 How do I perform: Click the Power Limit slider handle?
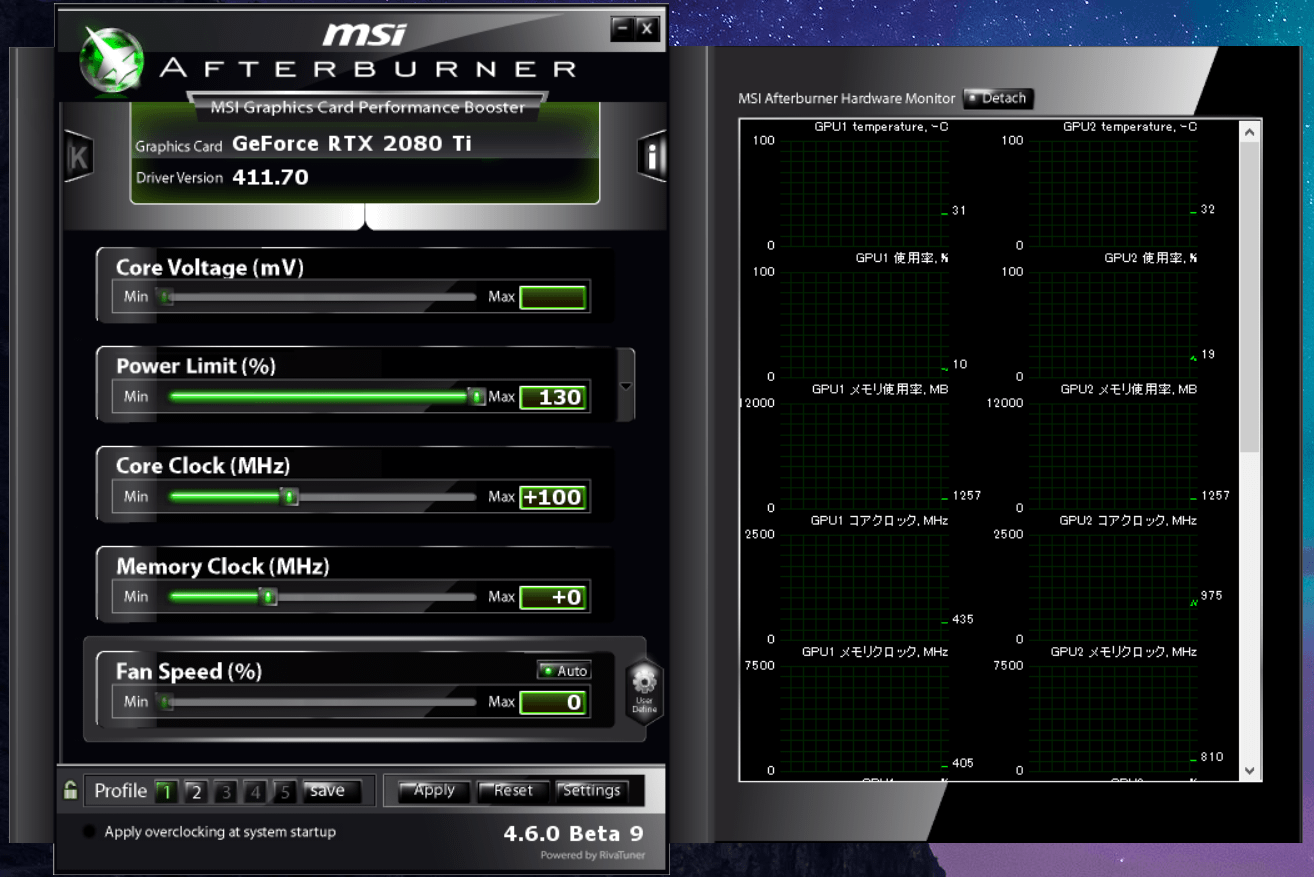click(477, 397)
